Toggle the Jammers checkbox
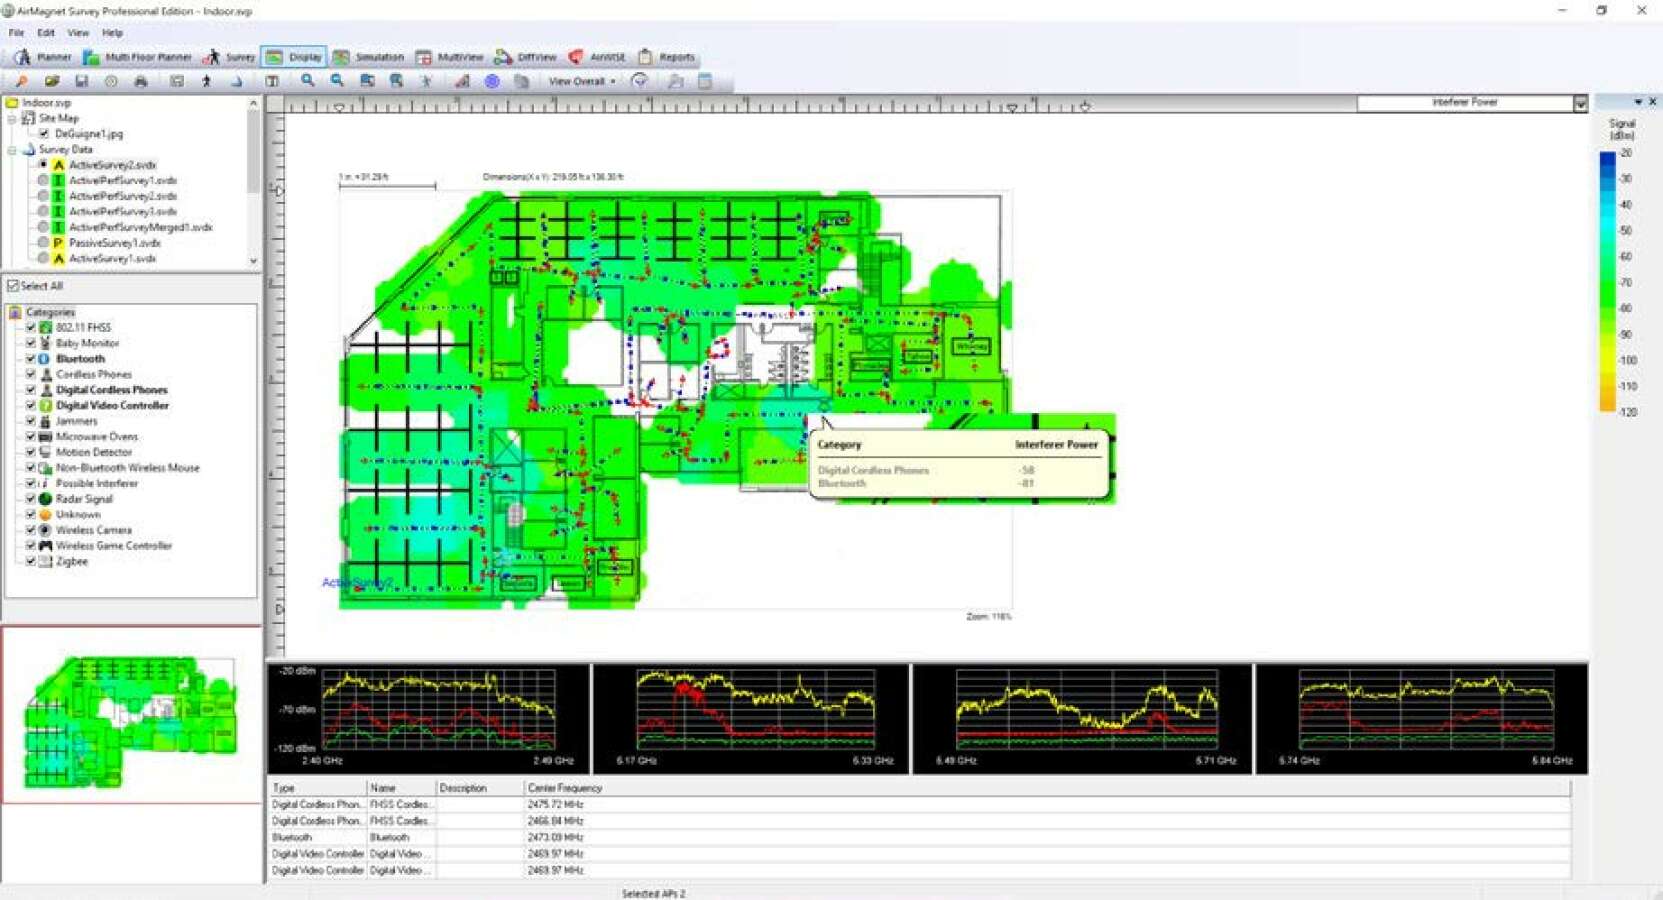 coord(31,421)
